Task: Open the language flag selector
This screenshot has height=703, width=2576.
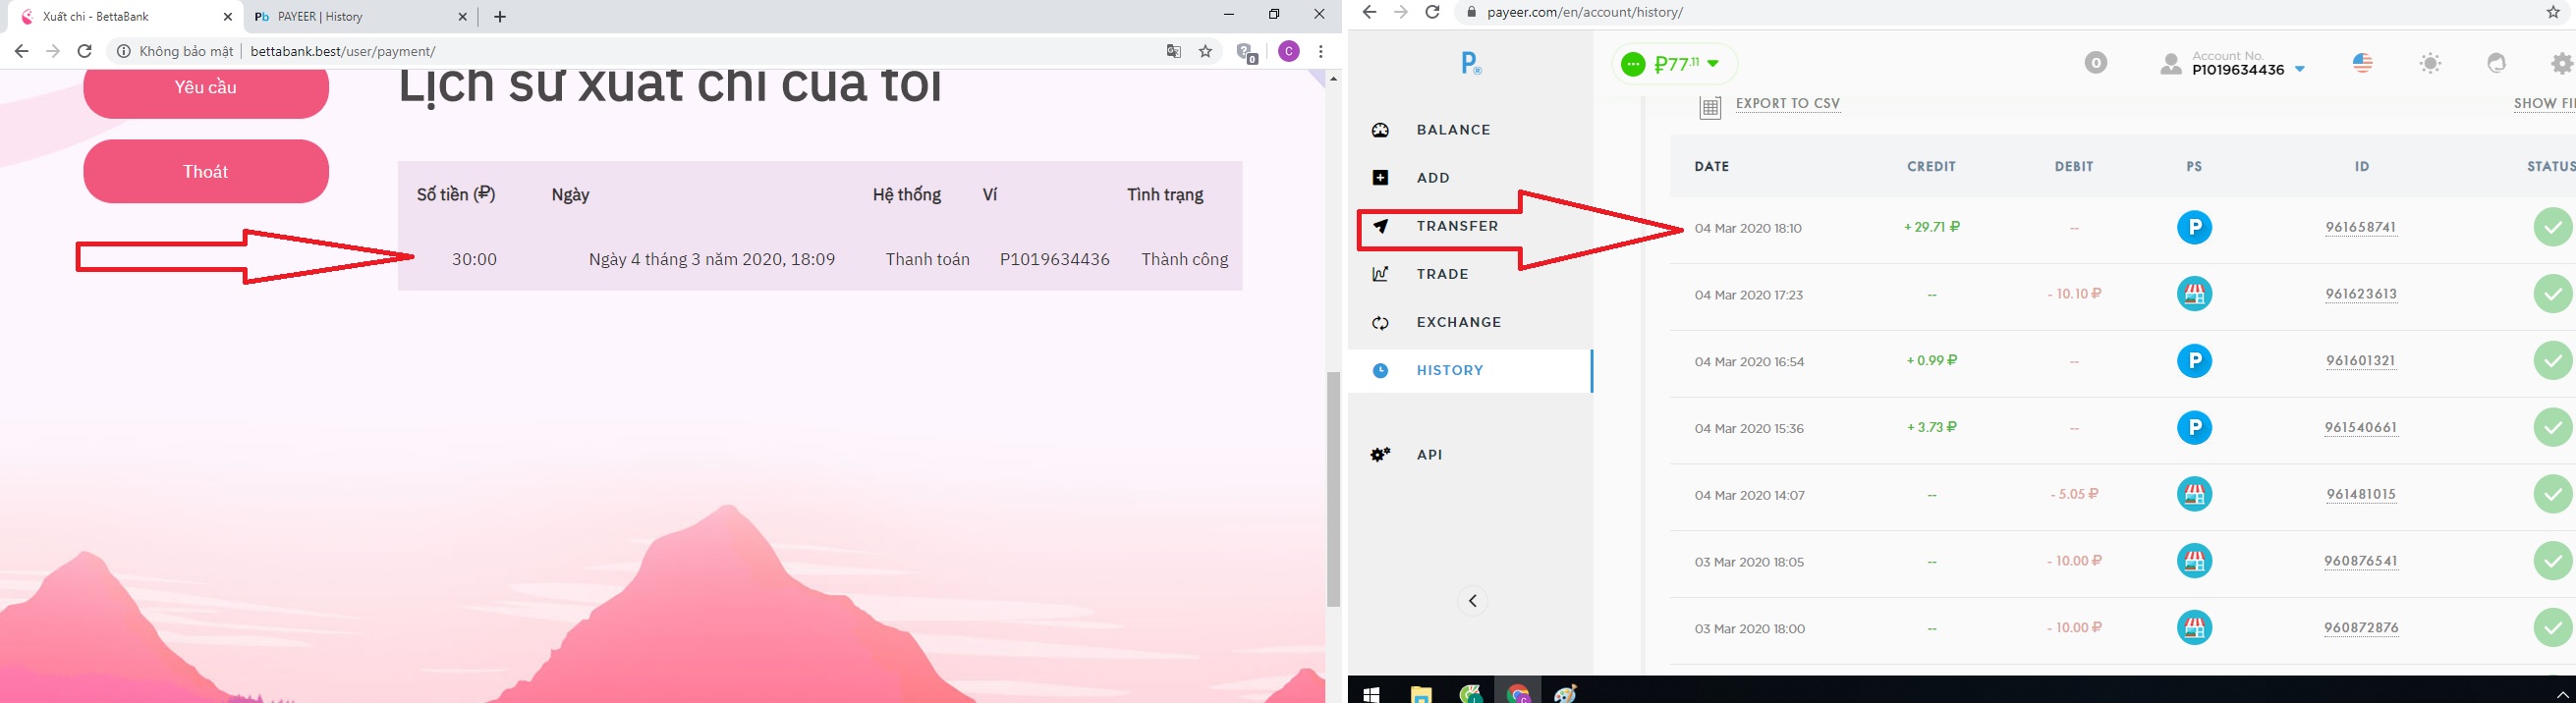Action: (2363, 63)
